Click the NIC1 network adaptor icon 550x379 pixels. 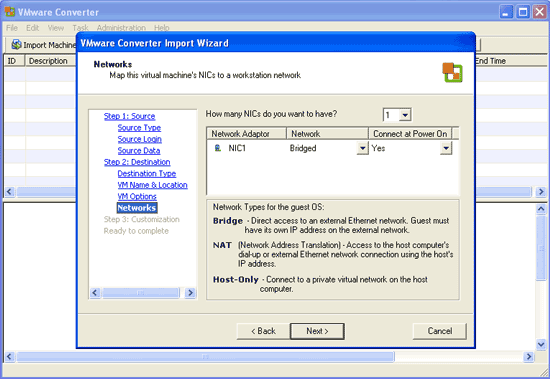pos(218,148)
